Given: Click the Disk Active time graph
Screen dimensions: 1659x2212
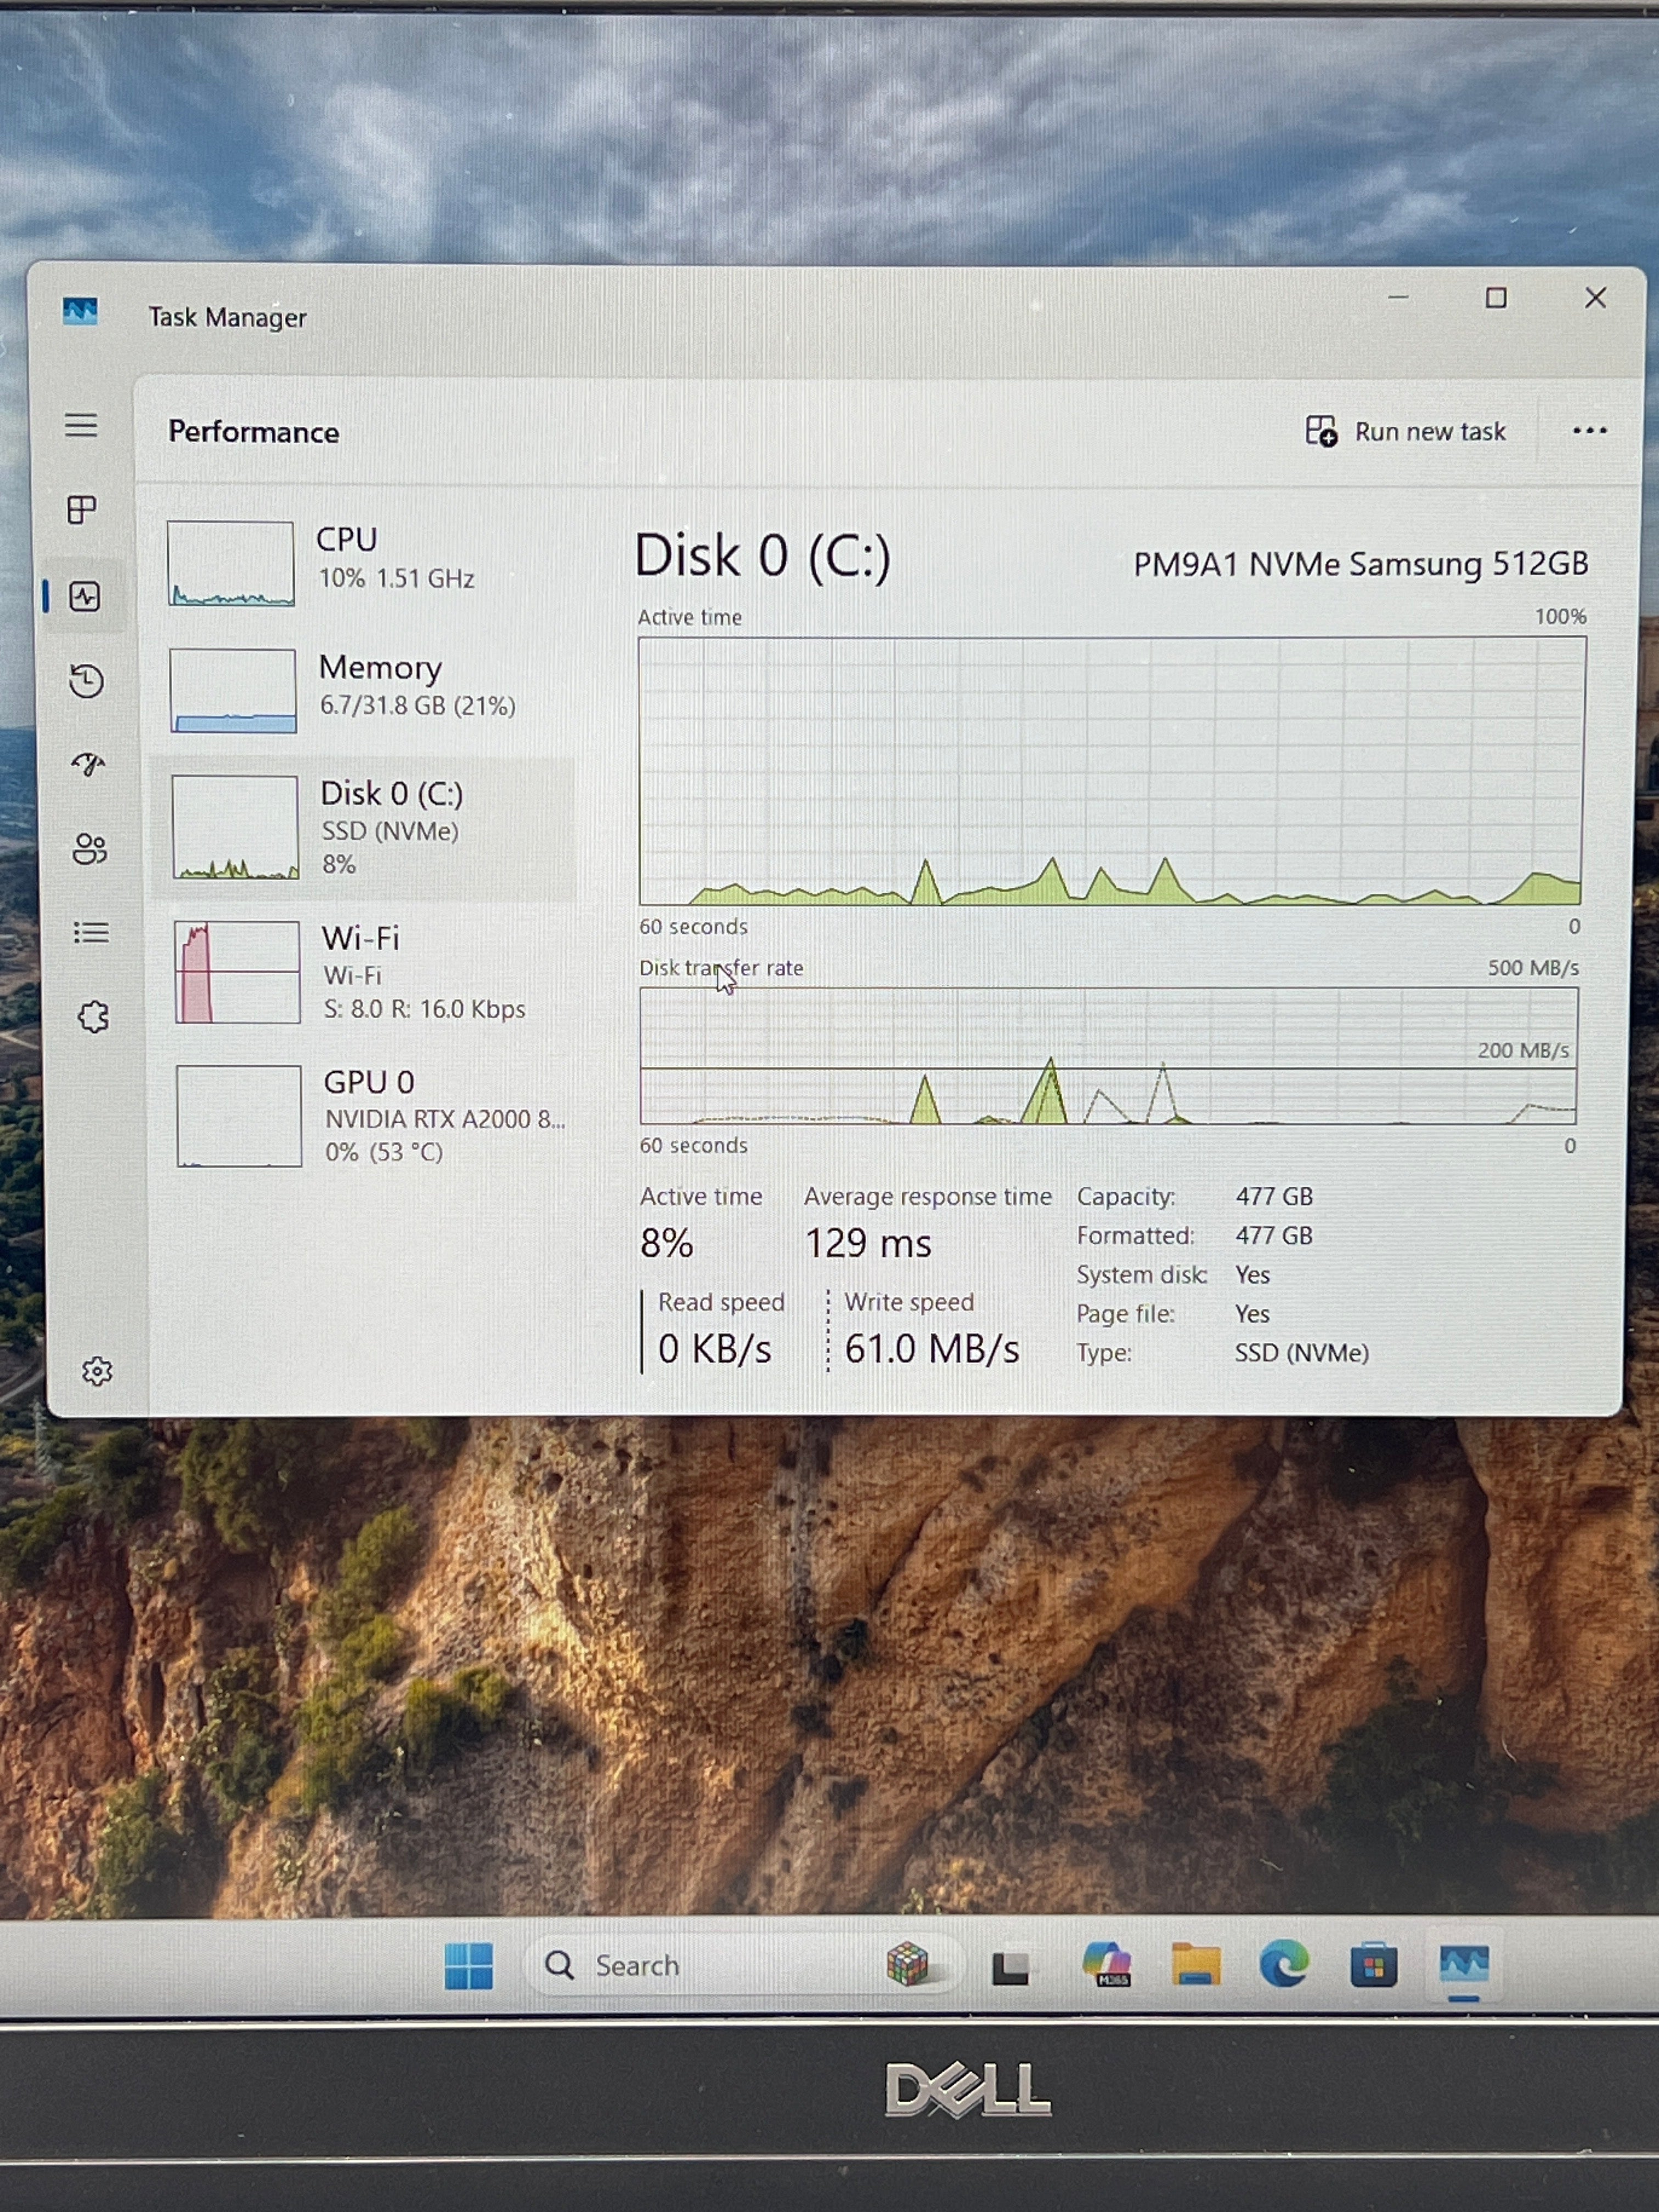Looking at the screenshot, I should (x=1112, y=771).
